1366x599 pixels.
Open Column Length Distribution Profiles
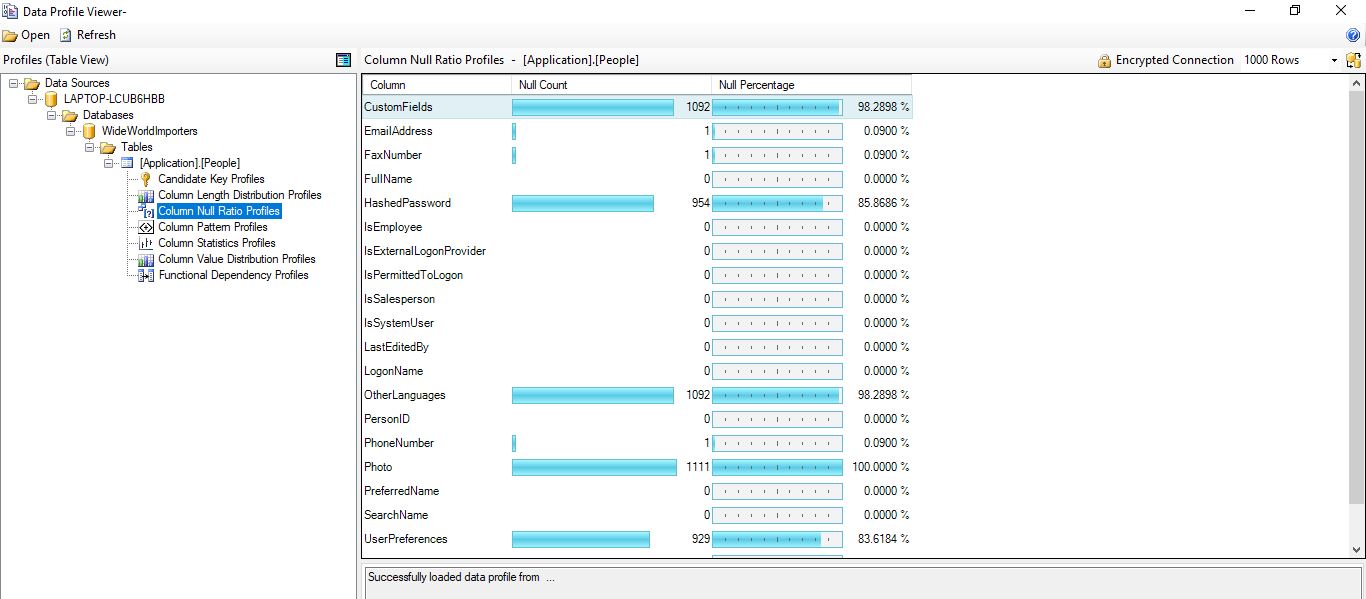(240, 195)
